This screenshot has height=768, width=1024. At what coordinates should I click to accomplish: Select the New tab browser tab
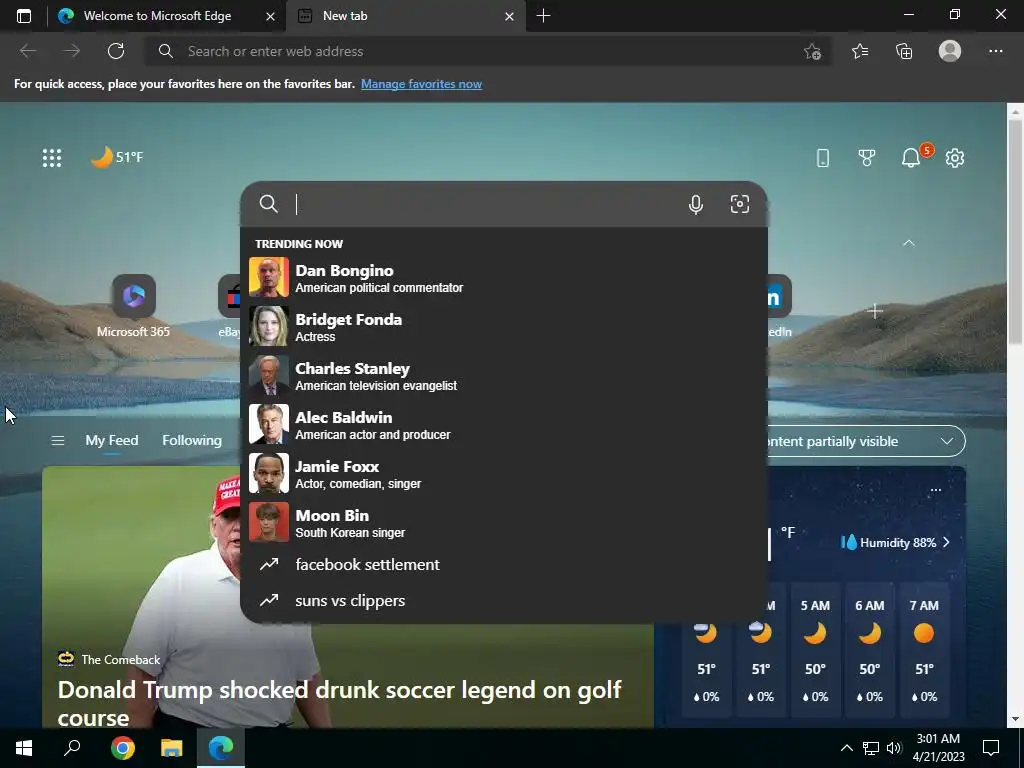click(405, 16)
